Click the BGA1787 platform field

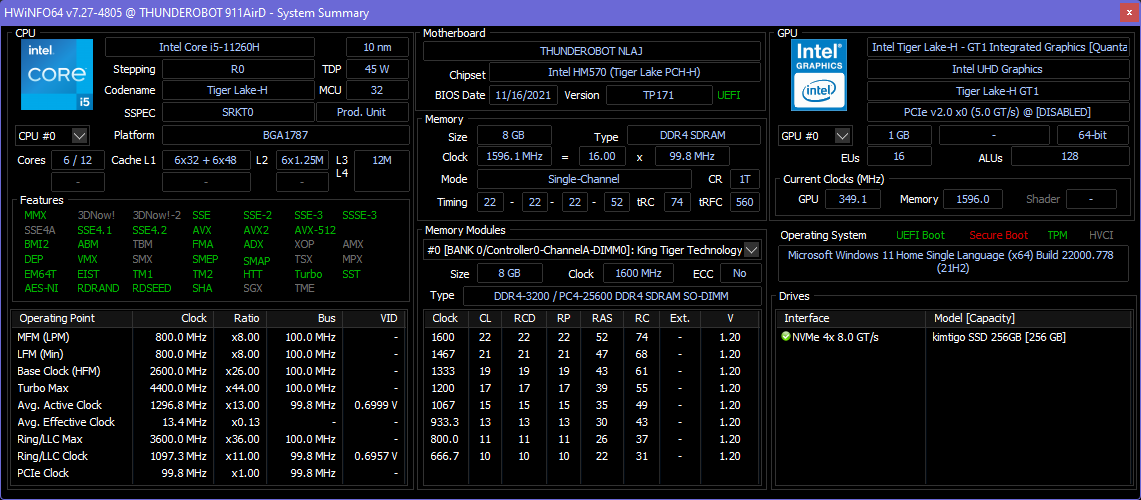tap(285, 135)
